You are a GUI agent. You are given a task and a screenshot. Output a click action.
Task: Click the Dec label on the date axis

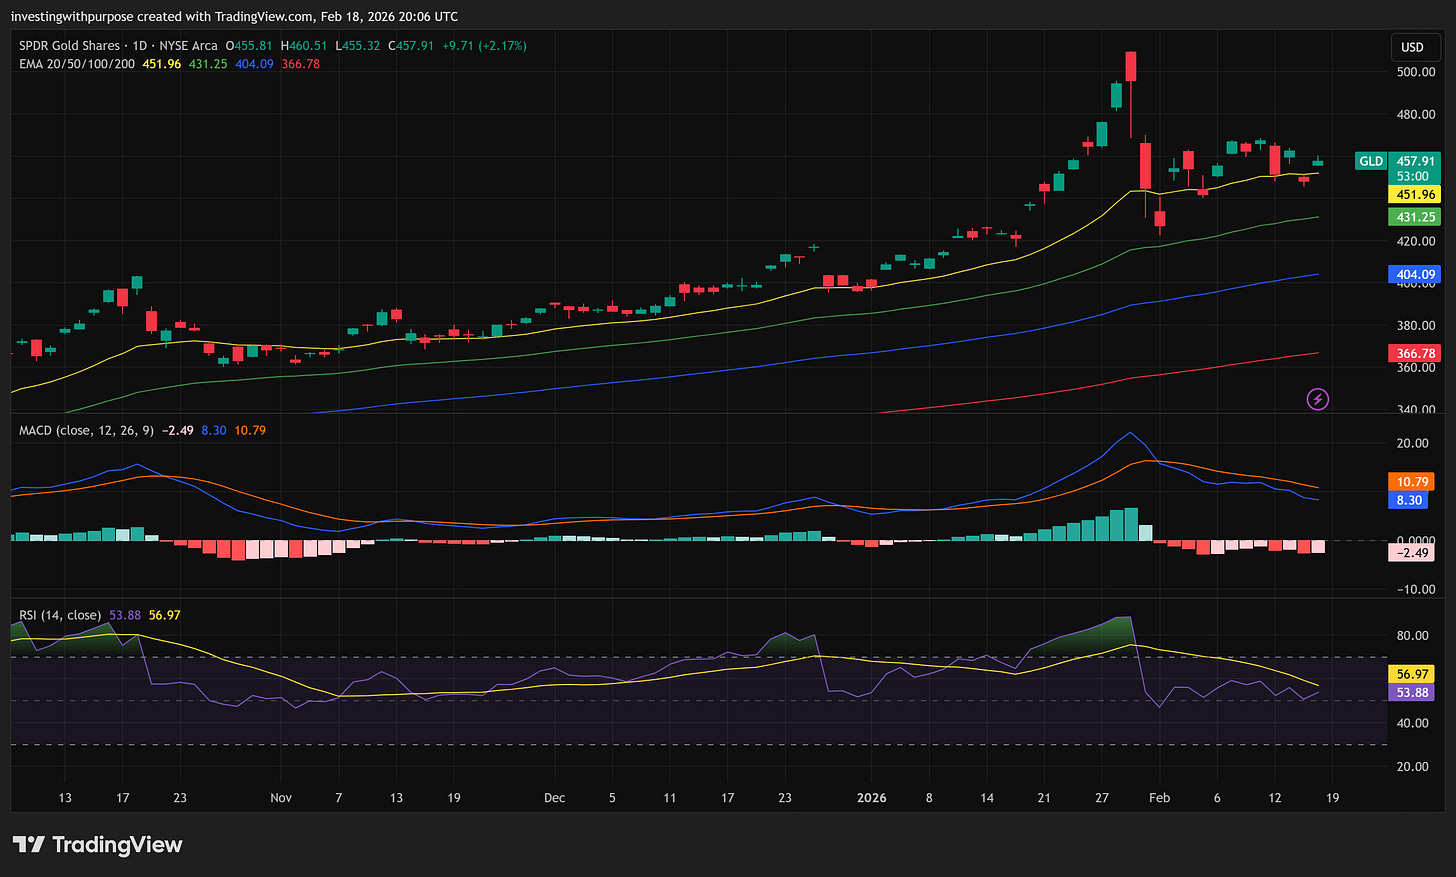pyautogui.click(x=554, y=798)
